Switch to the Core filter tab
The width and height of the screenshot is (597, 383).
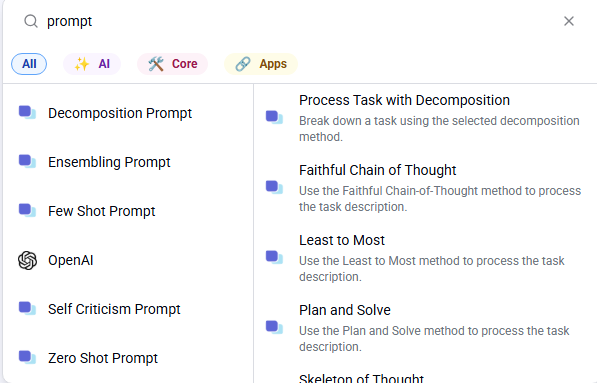(172, 64)
